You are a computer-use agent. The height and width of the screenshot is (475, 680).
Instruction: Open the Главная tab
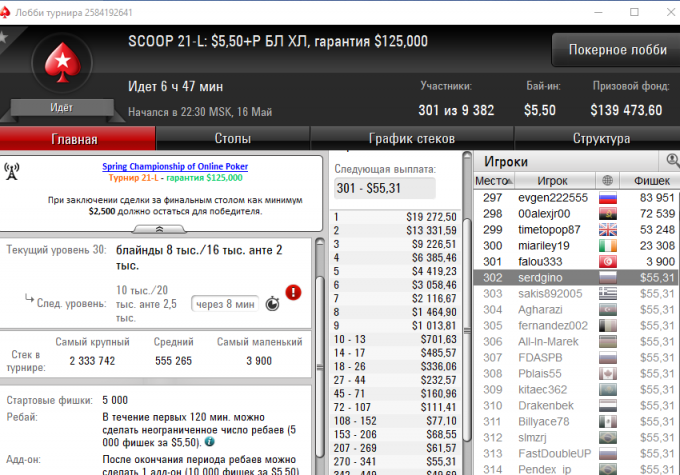pos(77,139)
